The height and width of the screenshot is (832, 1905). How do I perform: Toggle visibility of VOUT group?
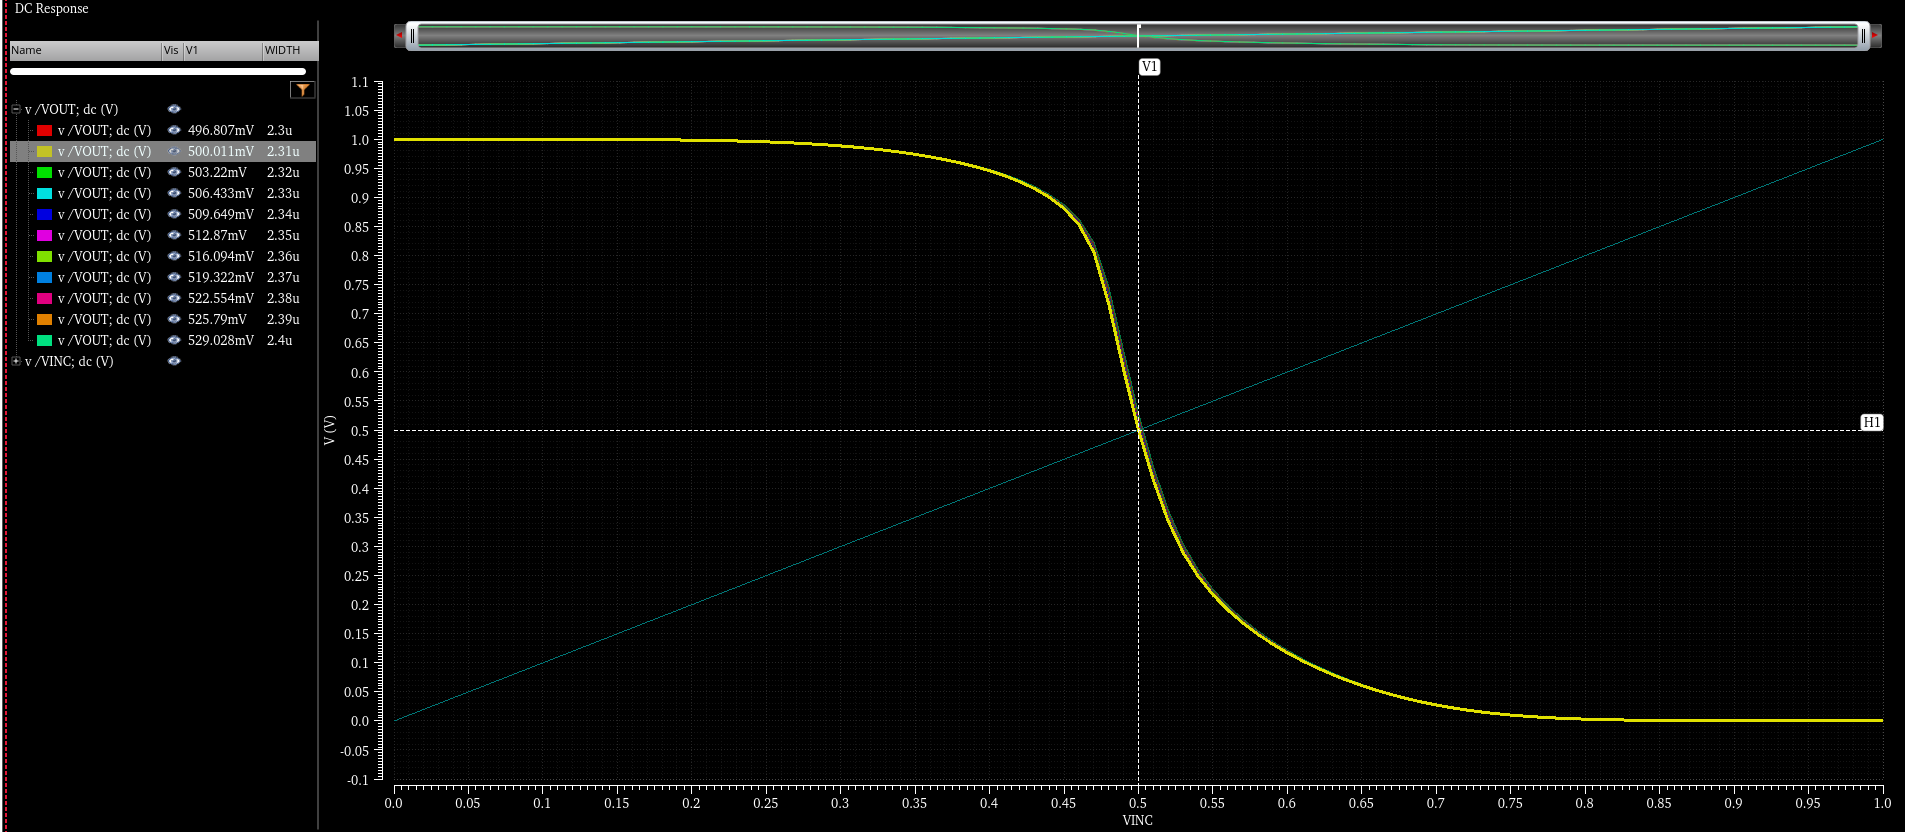[174, 109]
